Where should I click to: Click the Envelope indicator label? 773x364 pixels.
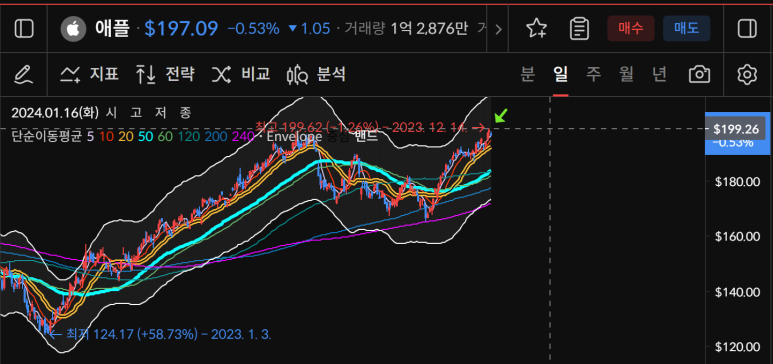294,137
